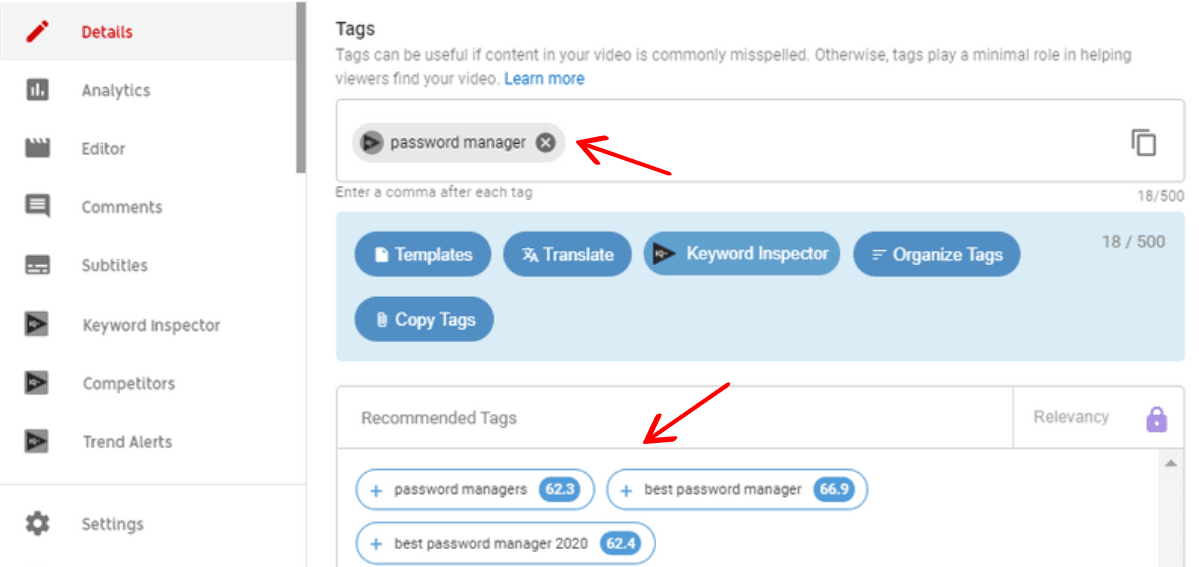
Task: Open the Analytics sidebar icon
Action: [37, 90]
